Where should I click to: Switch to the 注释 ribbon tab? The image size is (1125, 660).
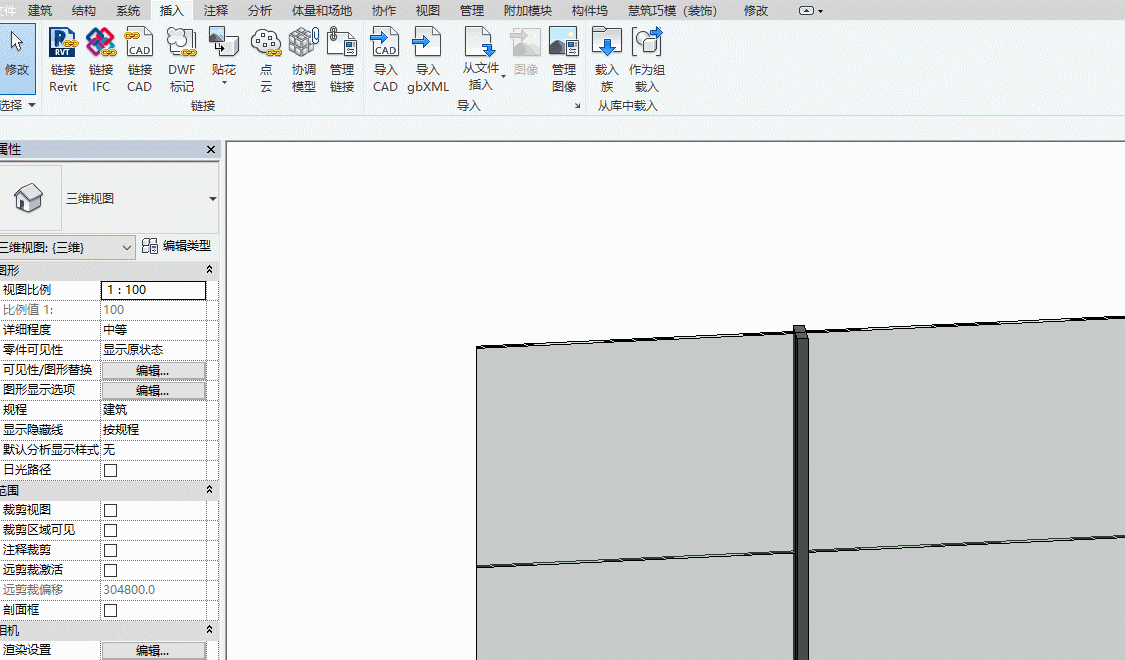[x=216, y=11]
